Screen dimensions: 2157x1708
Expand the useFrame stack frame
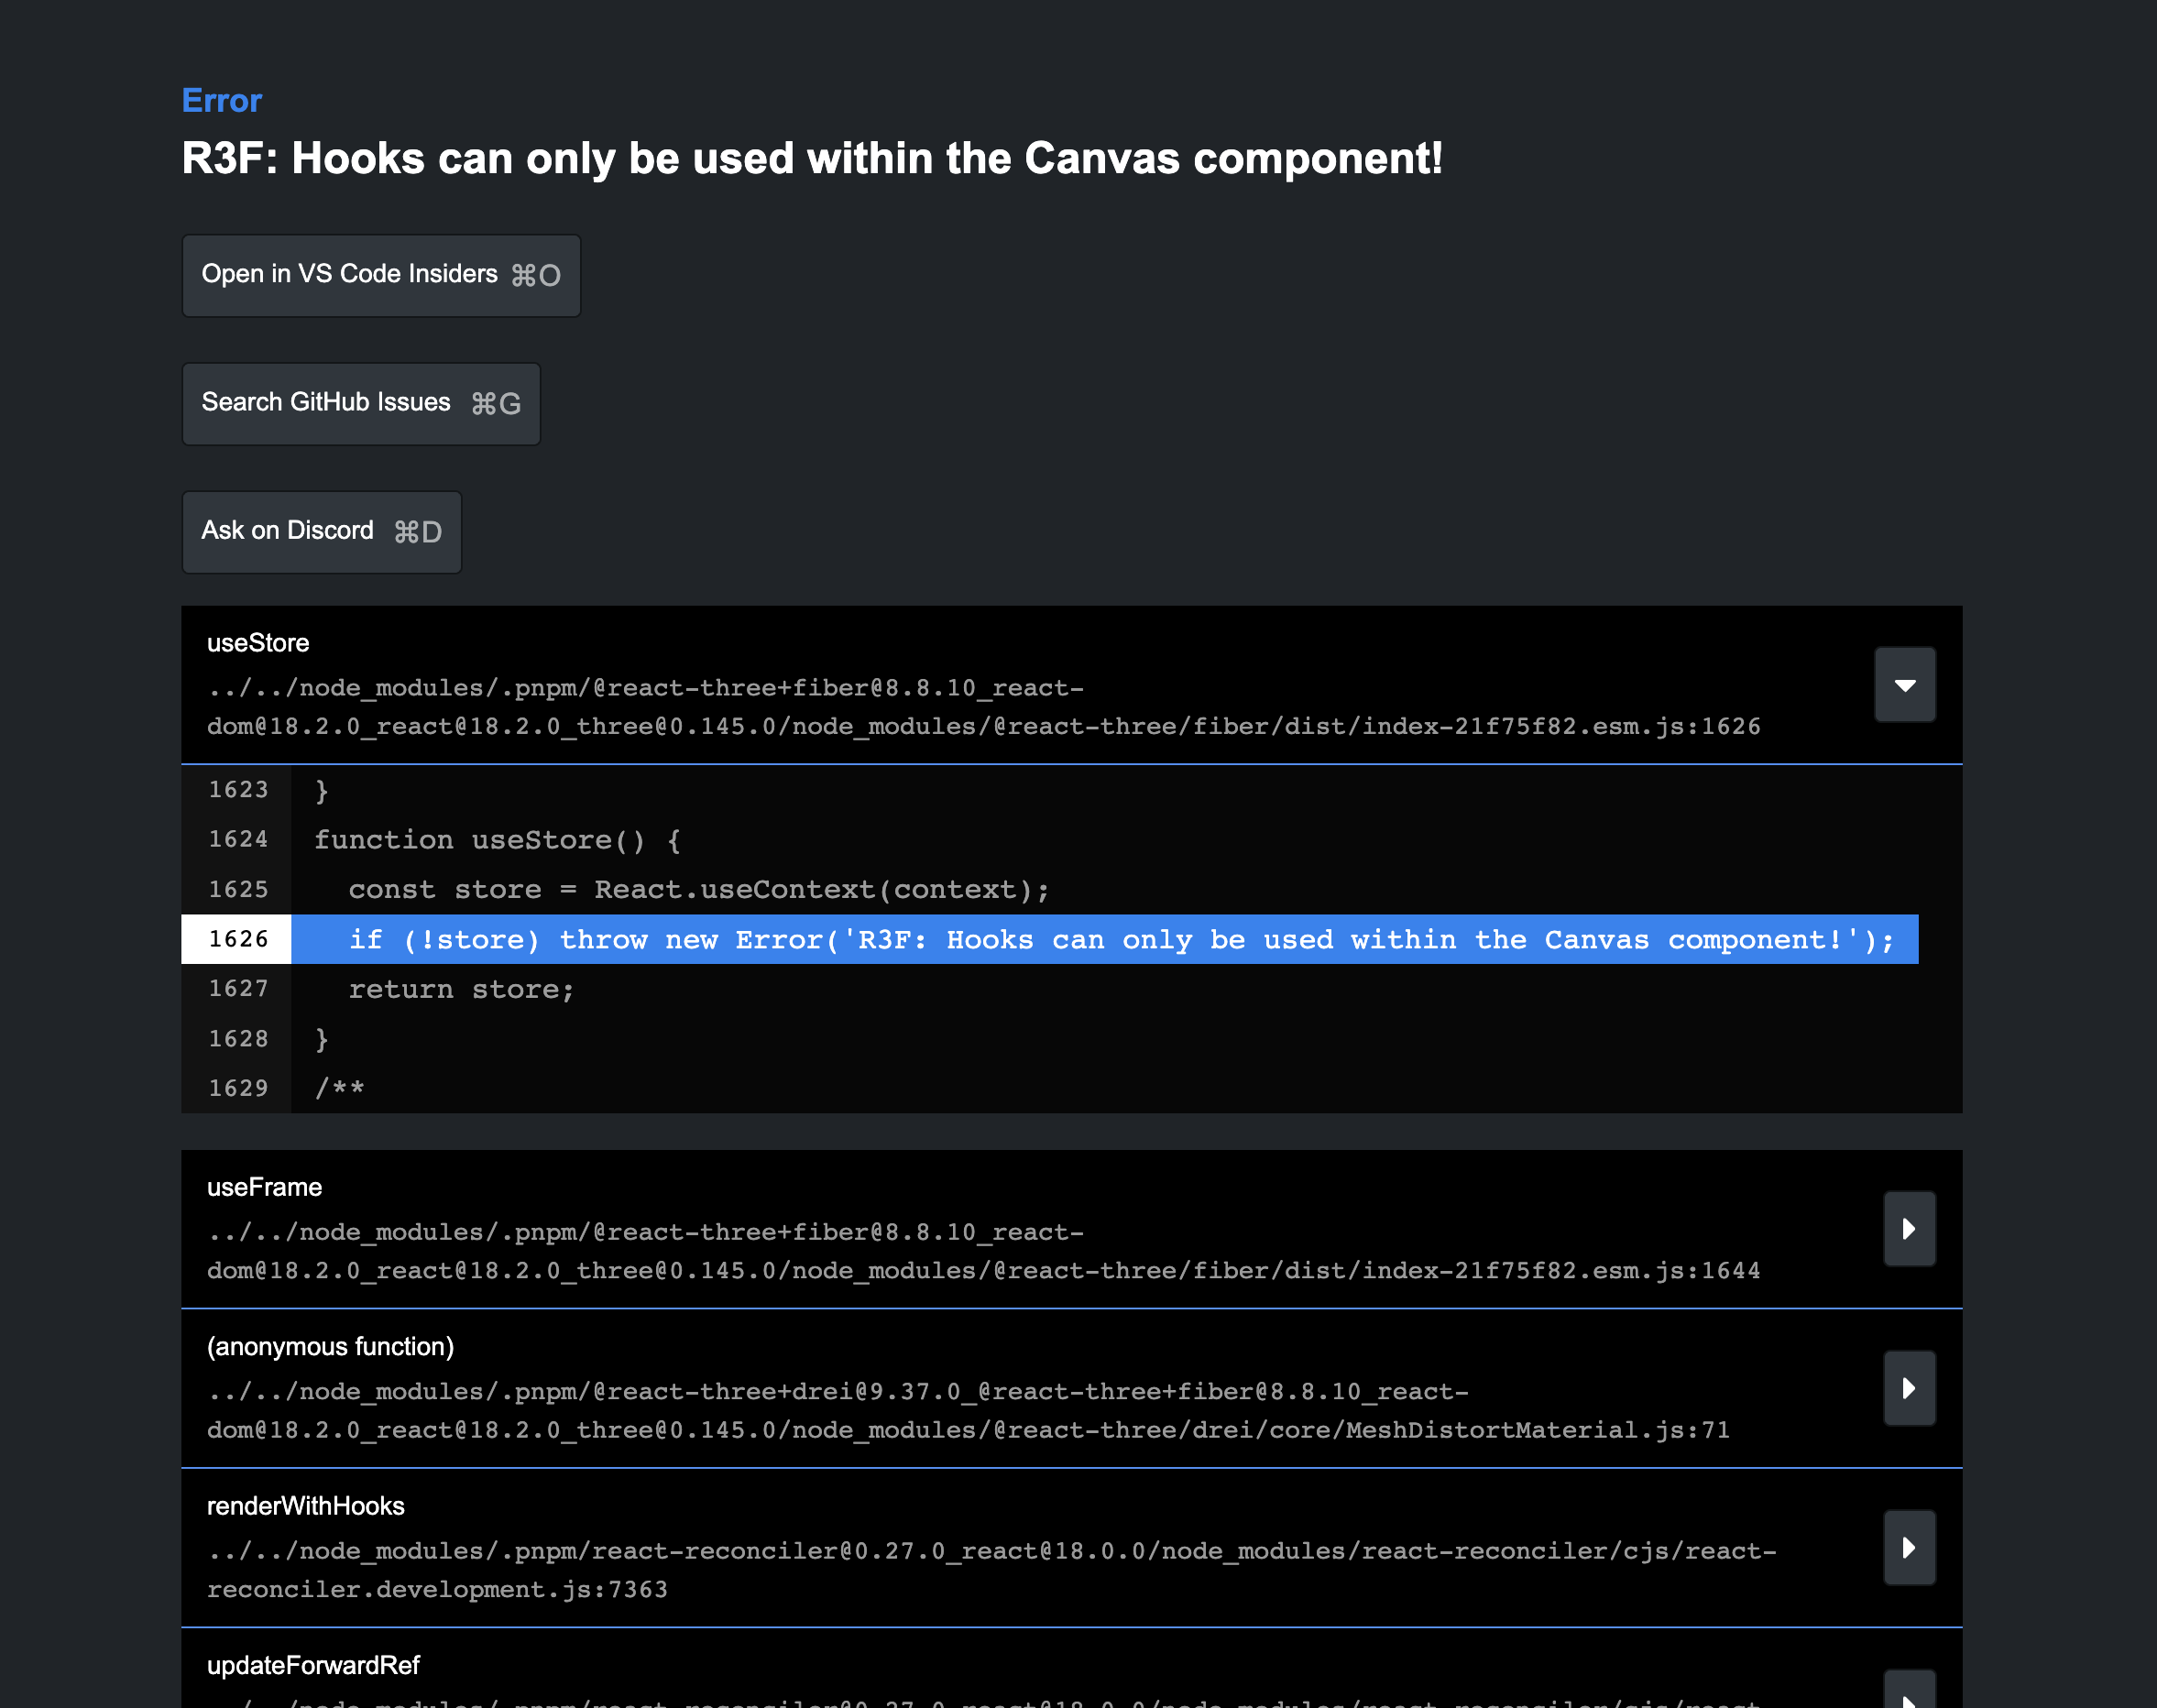[1908, 1229]
